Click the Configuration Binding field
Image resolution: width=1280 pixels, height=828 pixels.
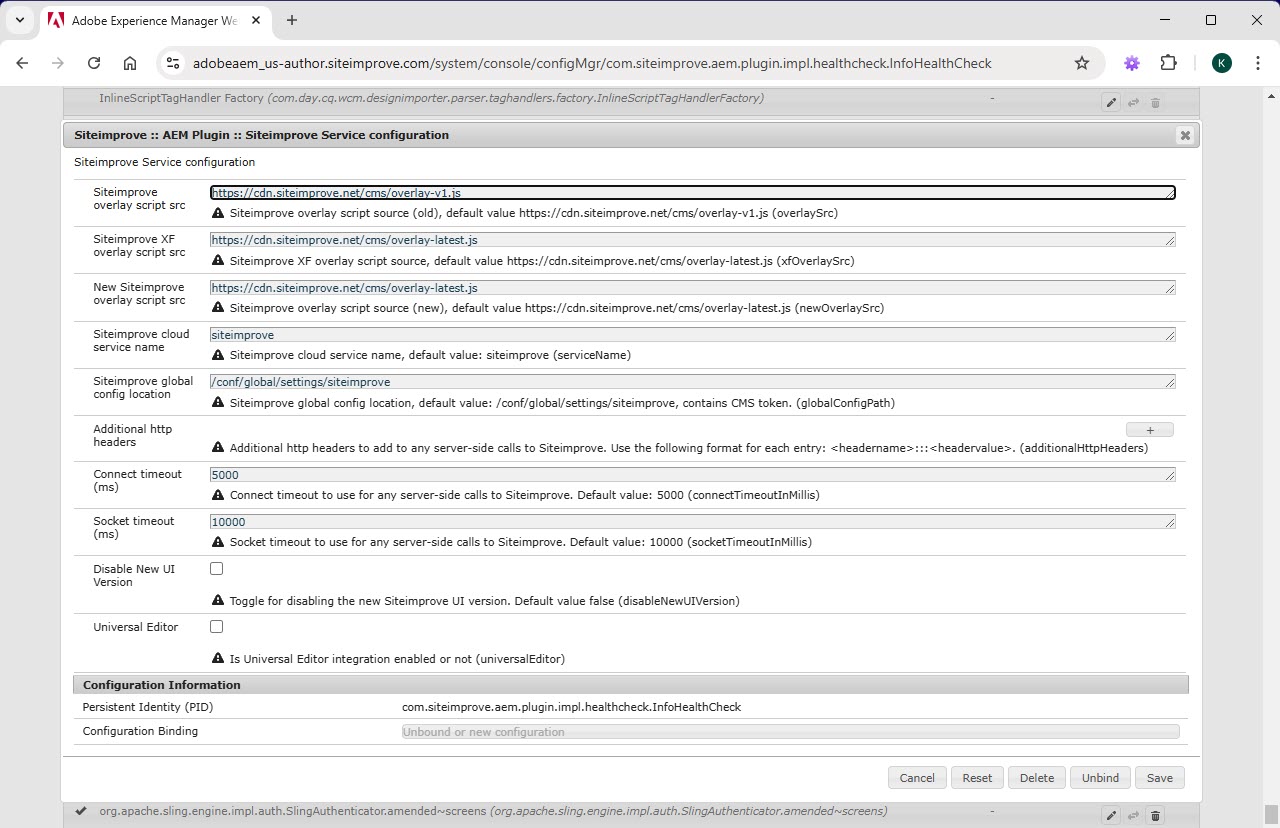tap(790, 732)
